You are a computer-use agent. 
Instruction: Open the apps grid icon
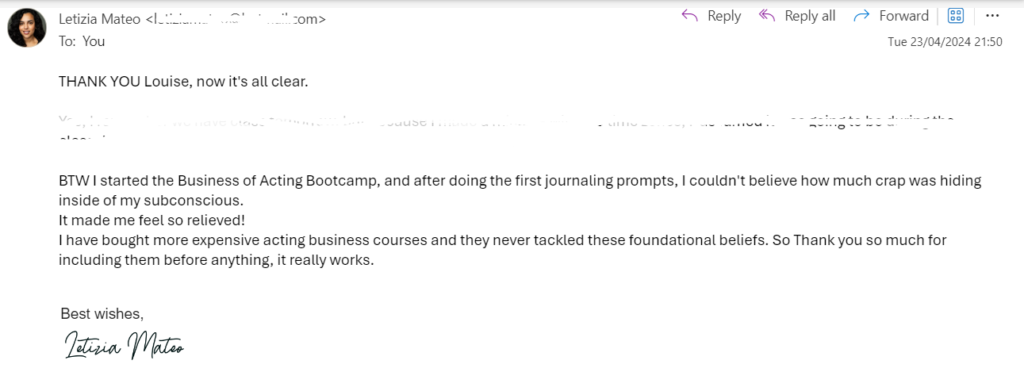(956, 16)
